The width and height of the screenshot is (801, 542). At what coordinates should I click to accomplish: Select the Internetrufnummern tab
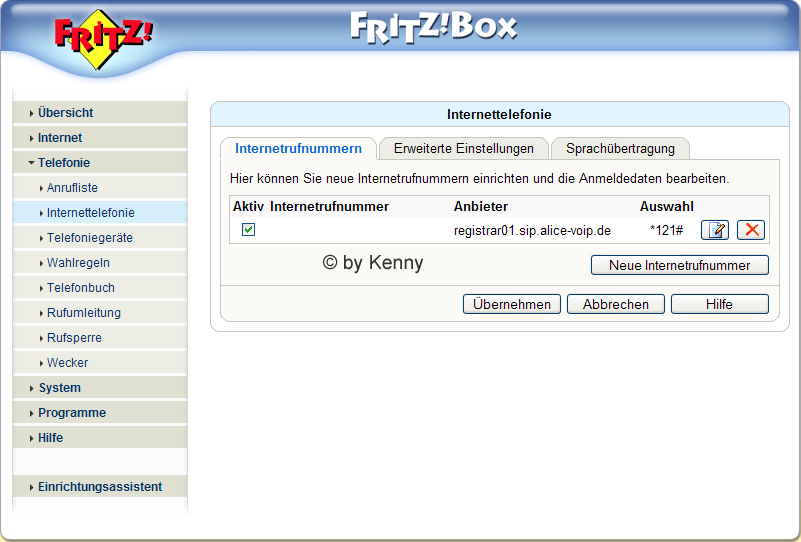pos(298,149)
